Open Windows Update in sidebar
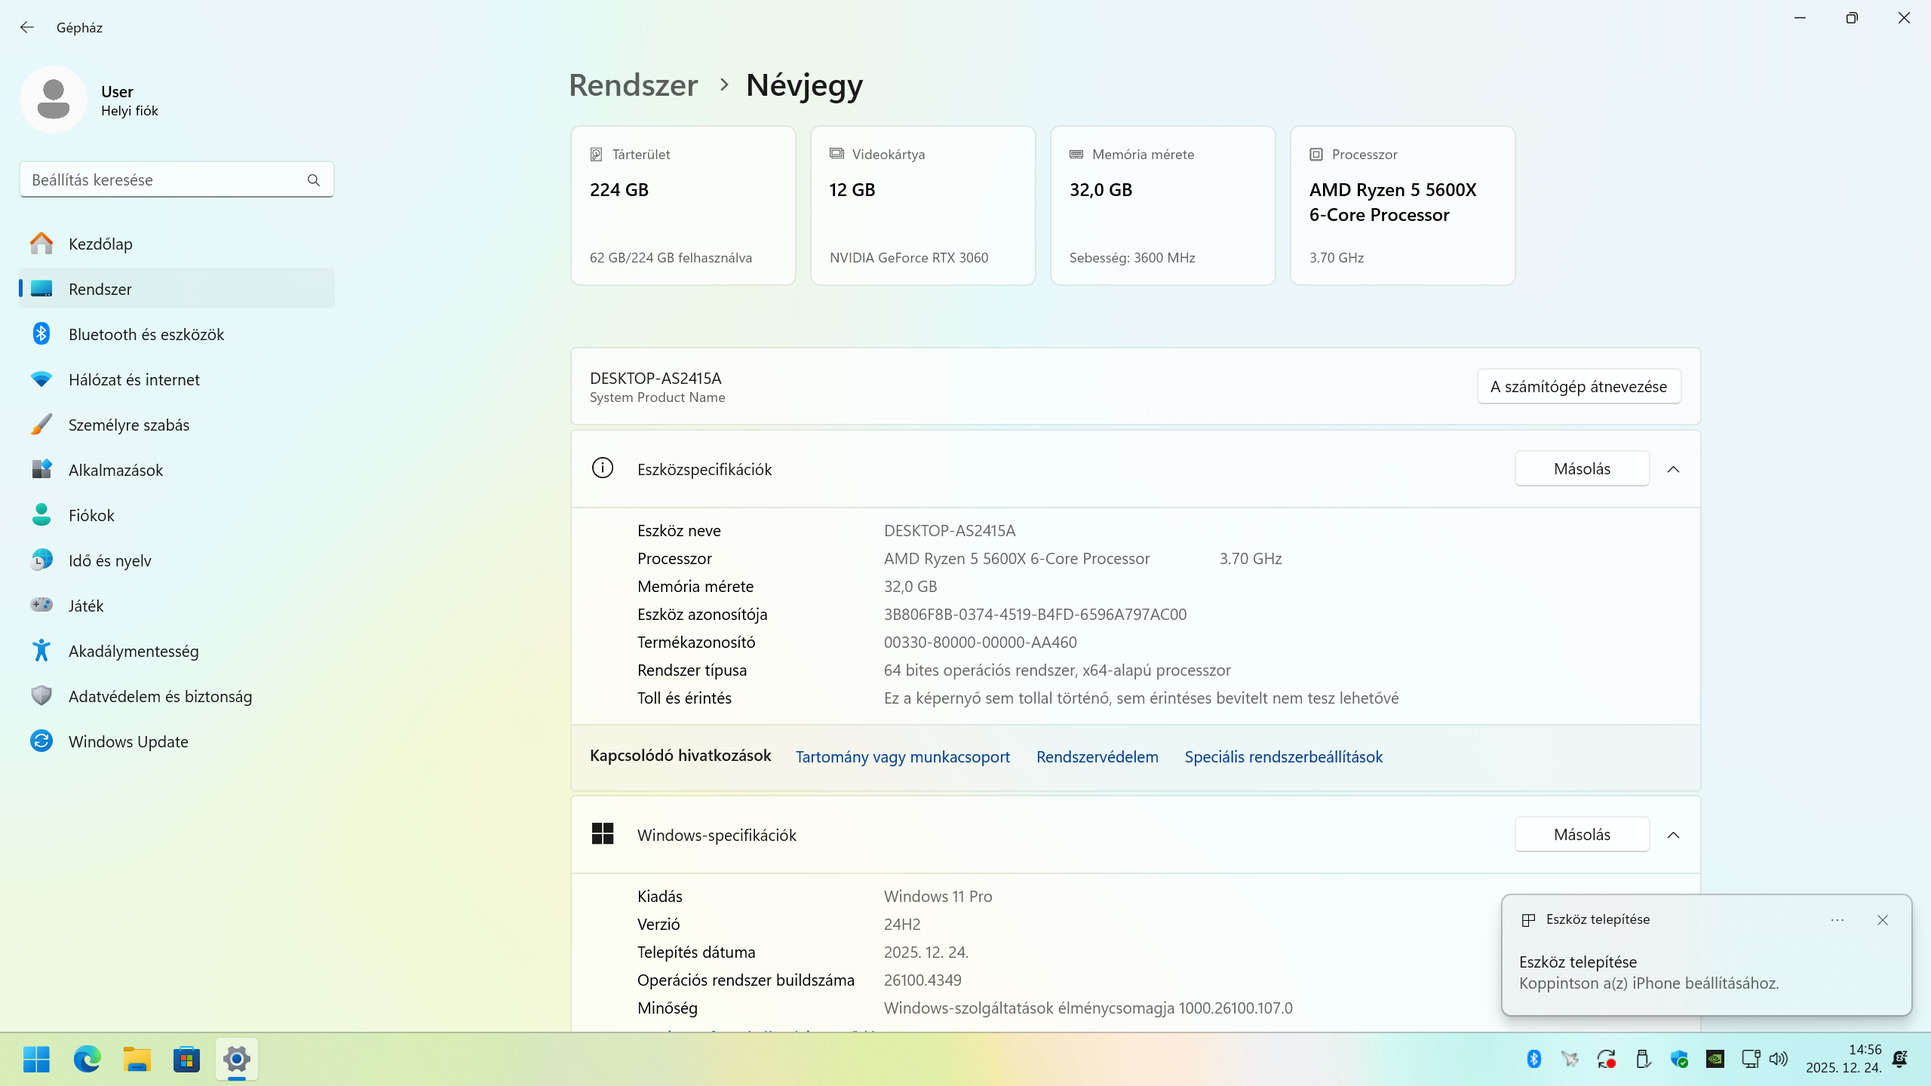 [x=128, y=742]
